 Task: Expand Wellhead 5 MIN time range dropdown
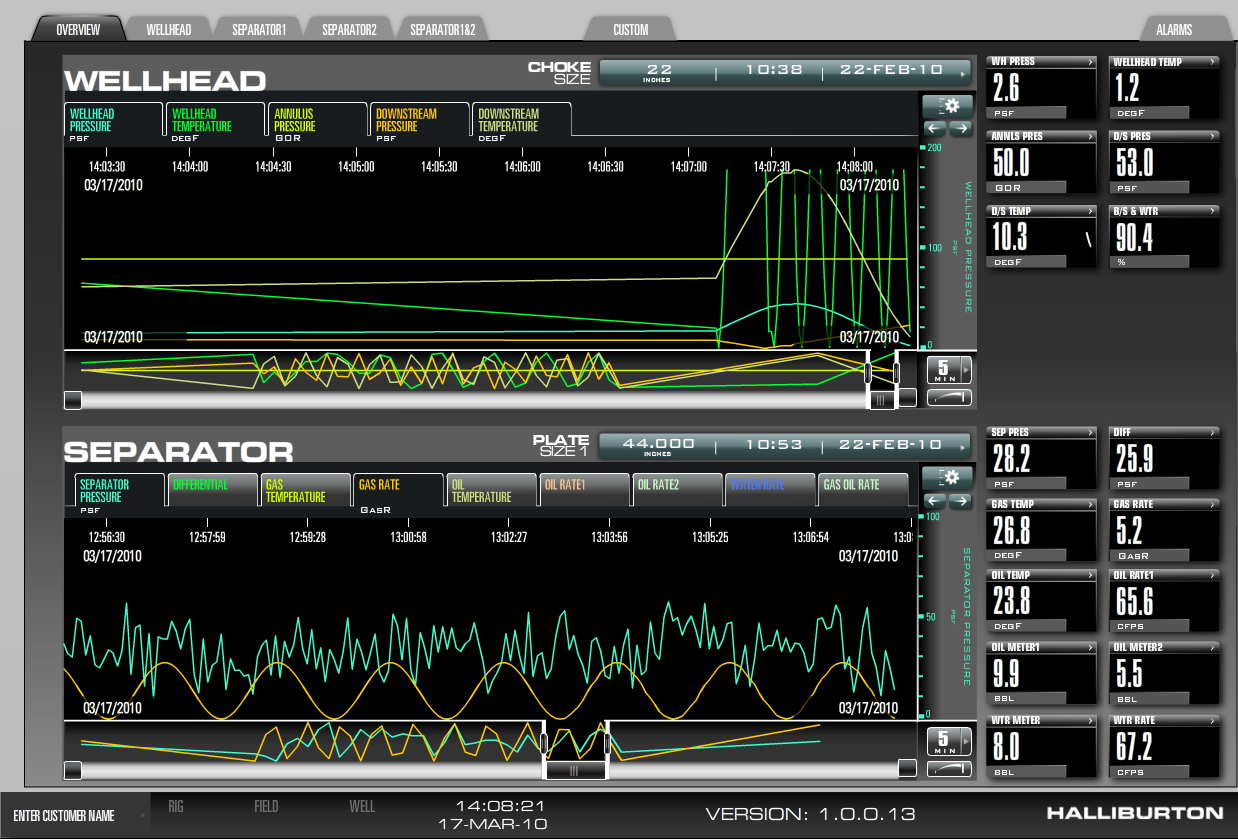click(x=949, y=370)
